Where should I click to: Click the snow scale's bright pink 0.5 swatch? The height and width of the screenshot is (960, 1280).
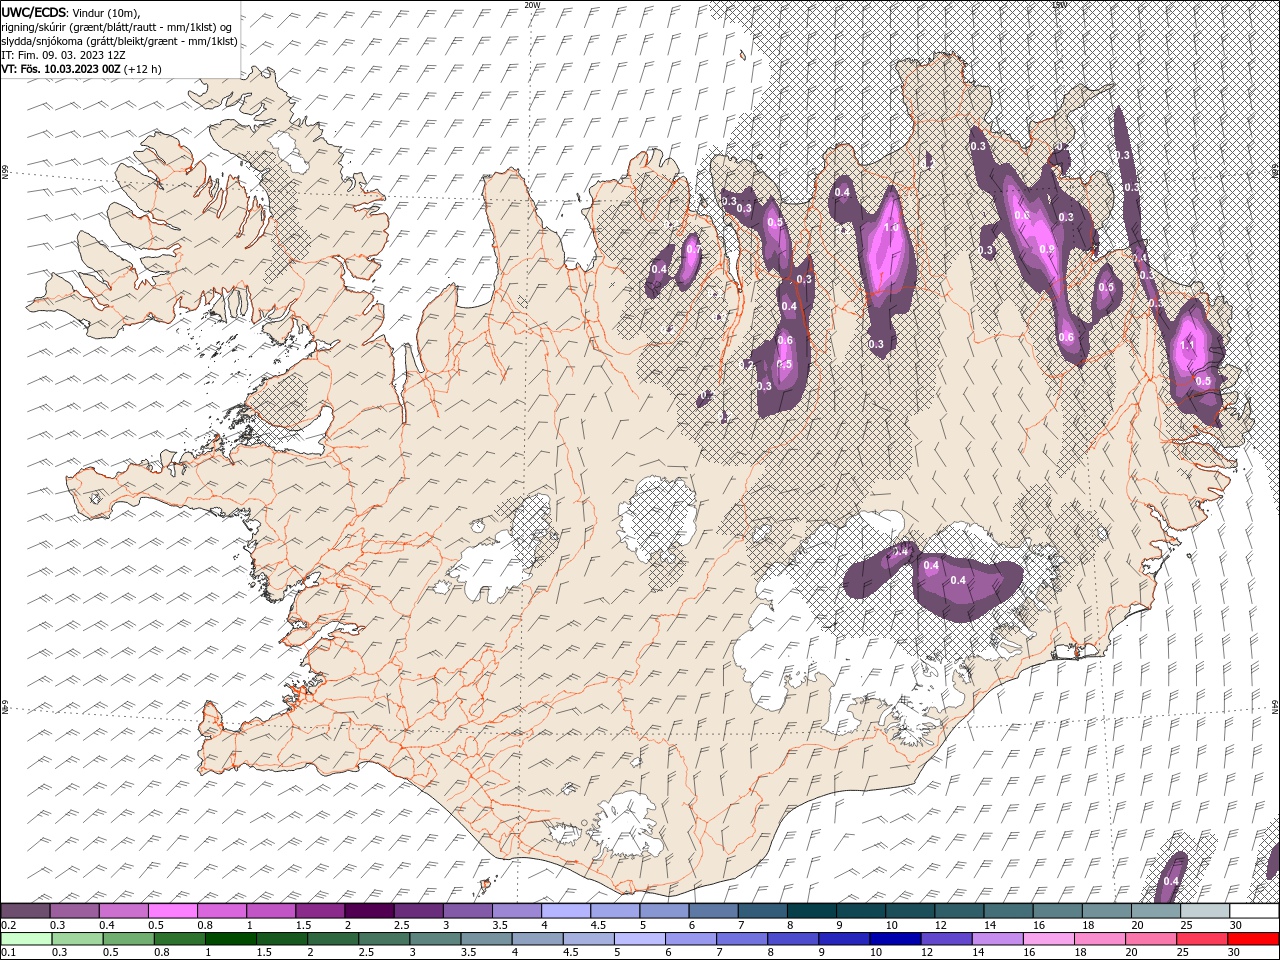click(172, 911)
